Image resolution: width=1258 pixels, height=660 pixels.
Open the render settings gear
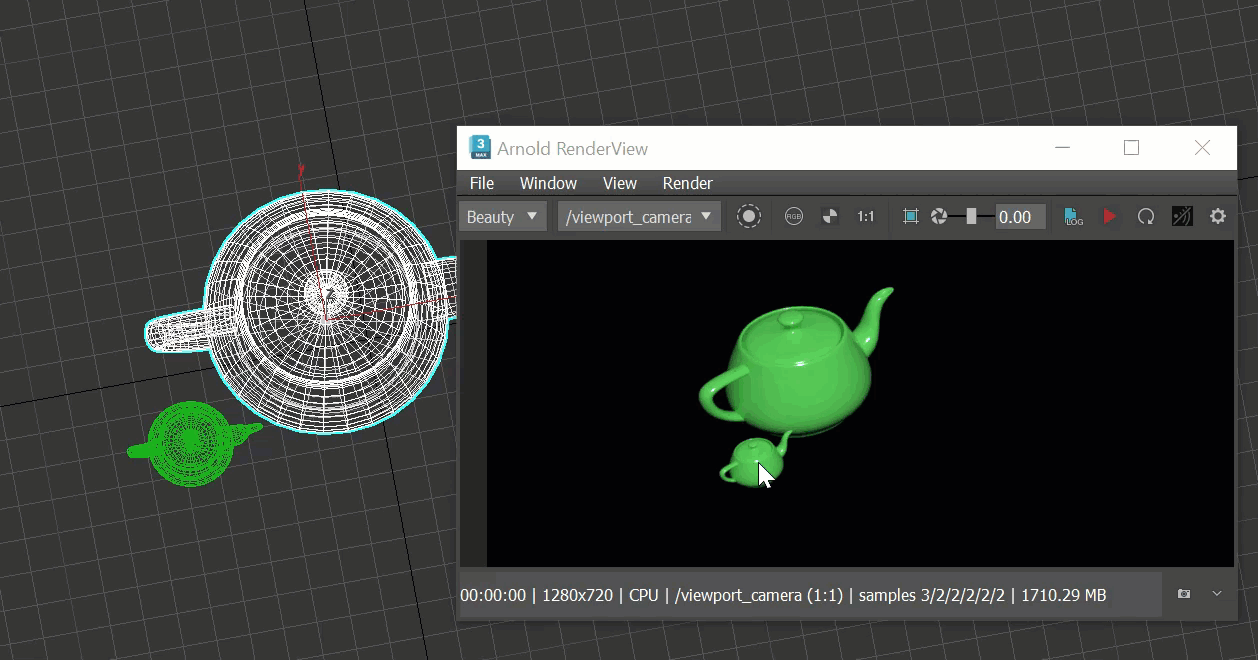pyautogui.click(x=1218, y=216)
